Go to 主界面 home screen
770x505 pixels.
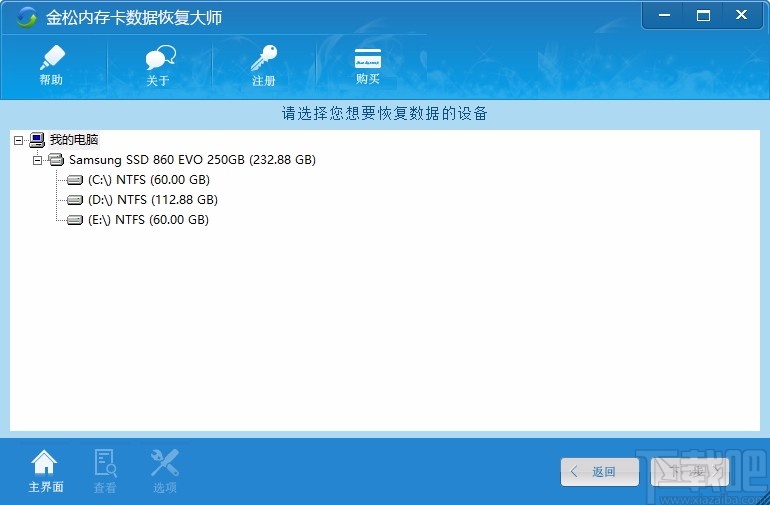click(45, 472)
